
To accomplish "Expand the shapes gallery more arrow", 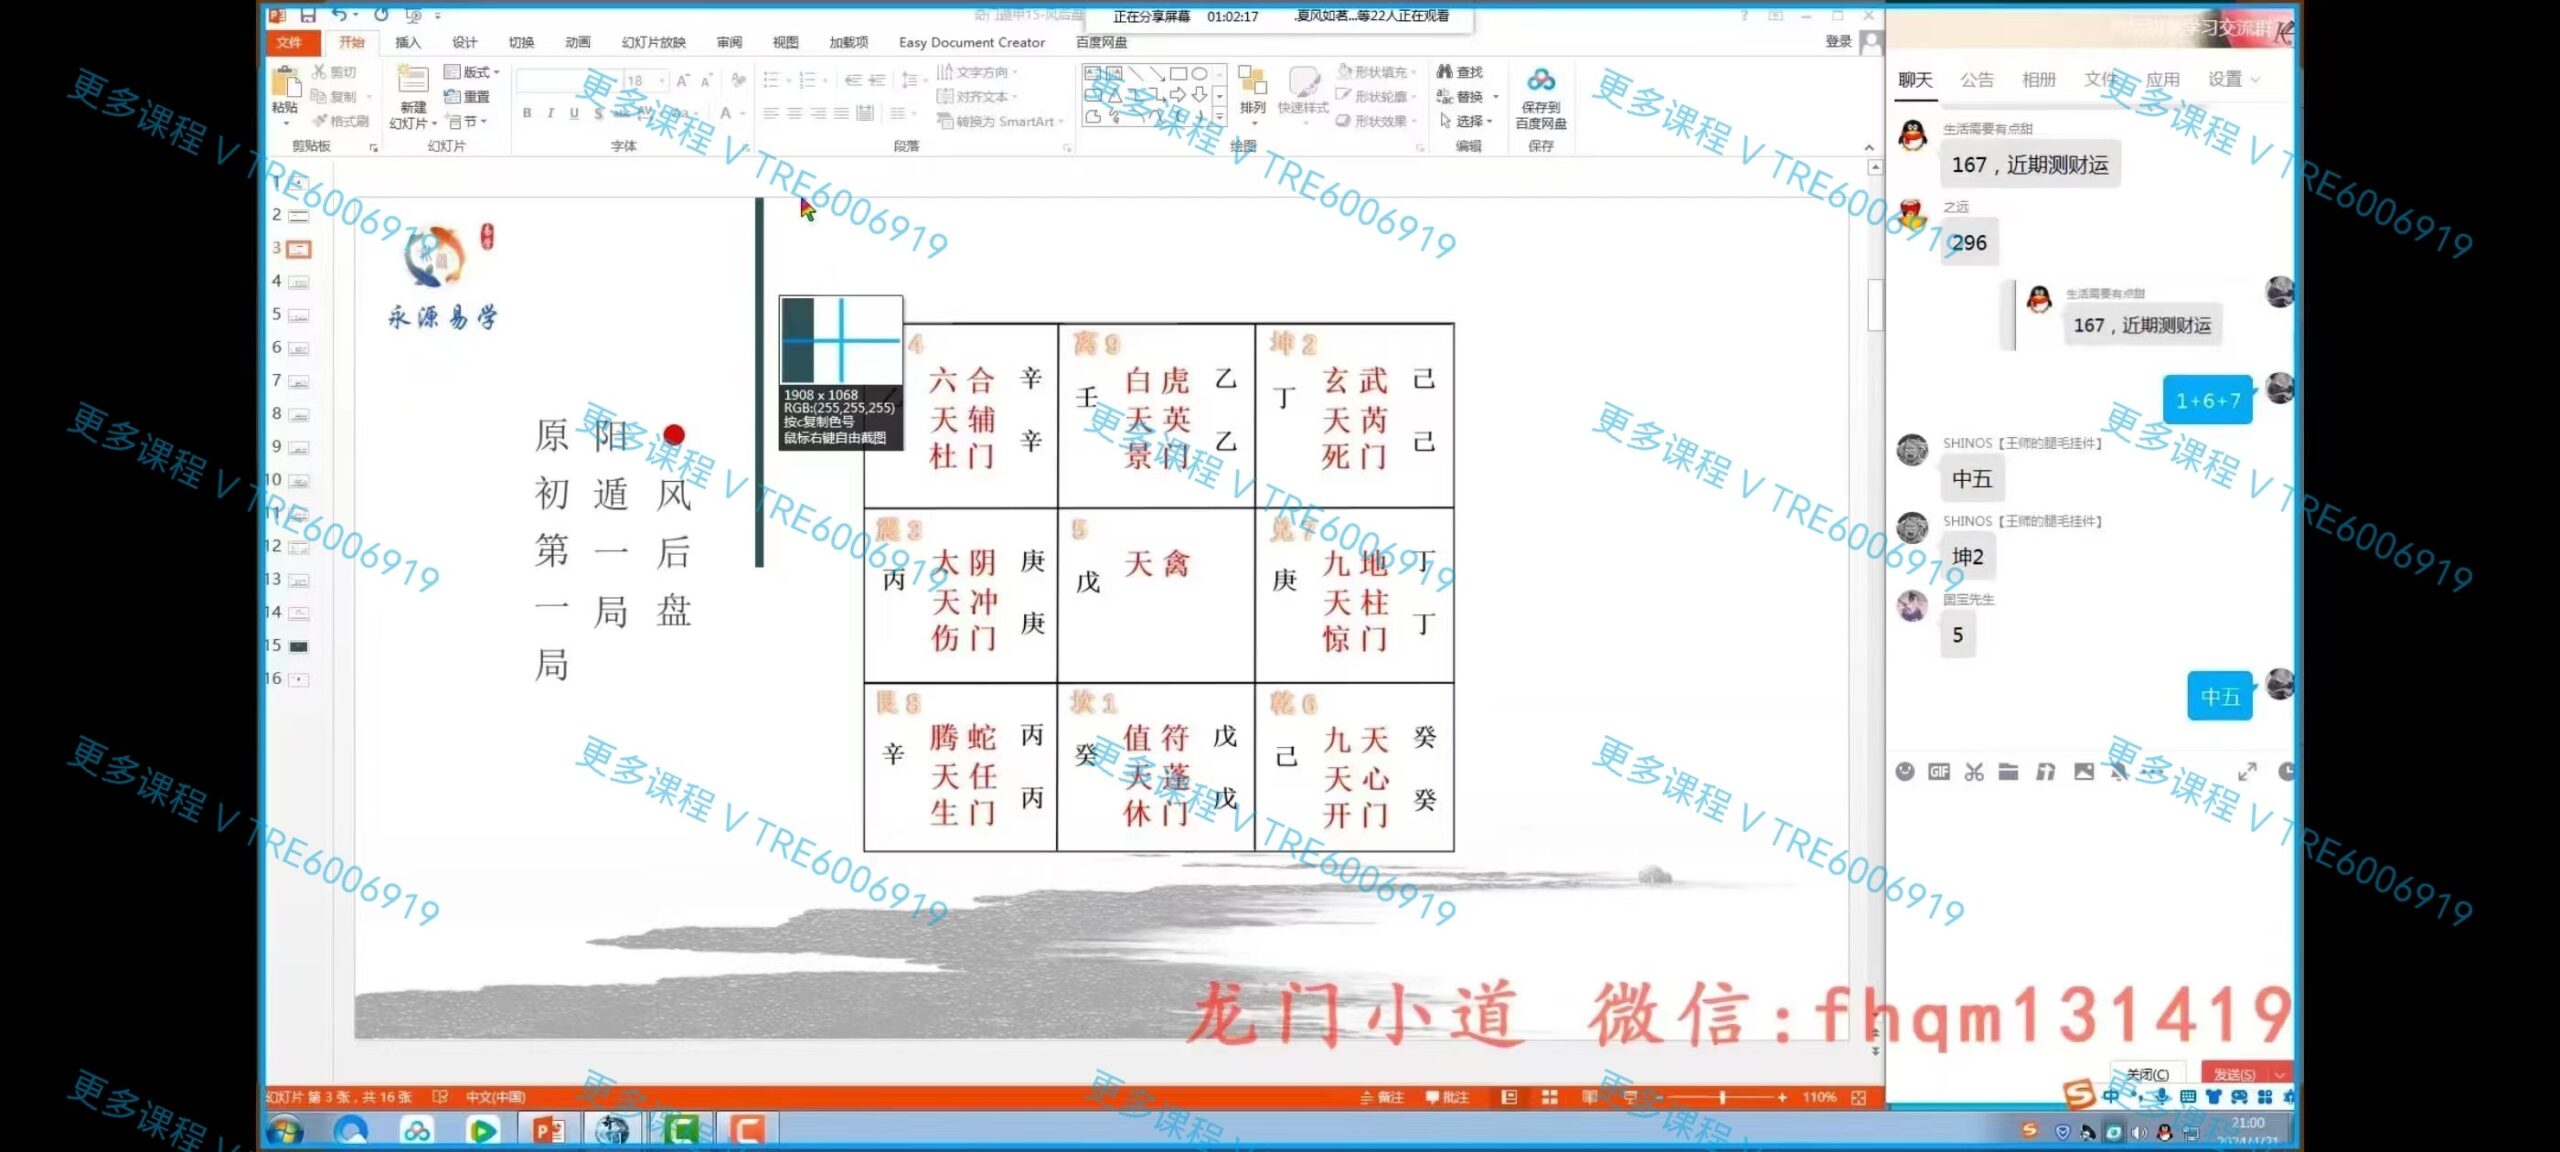I will pyautogui.click(x=1220, y=117).
